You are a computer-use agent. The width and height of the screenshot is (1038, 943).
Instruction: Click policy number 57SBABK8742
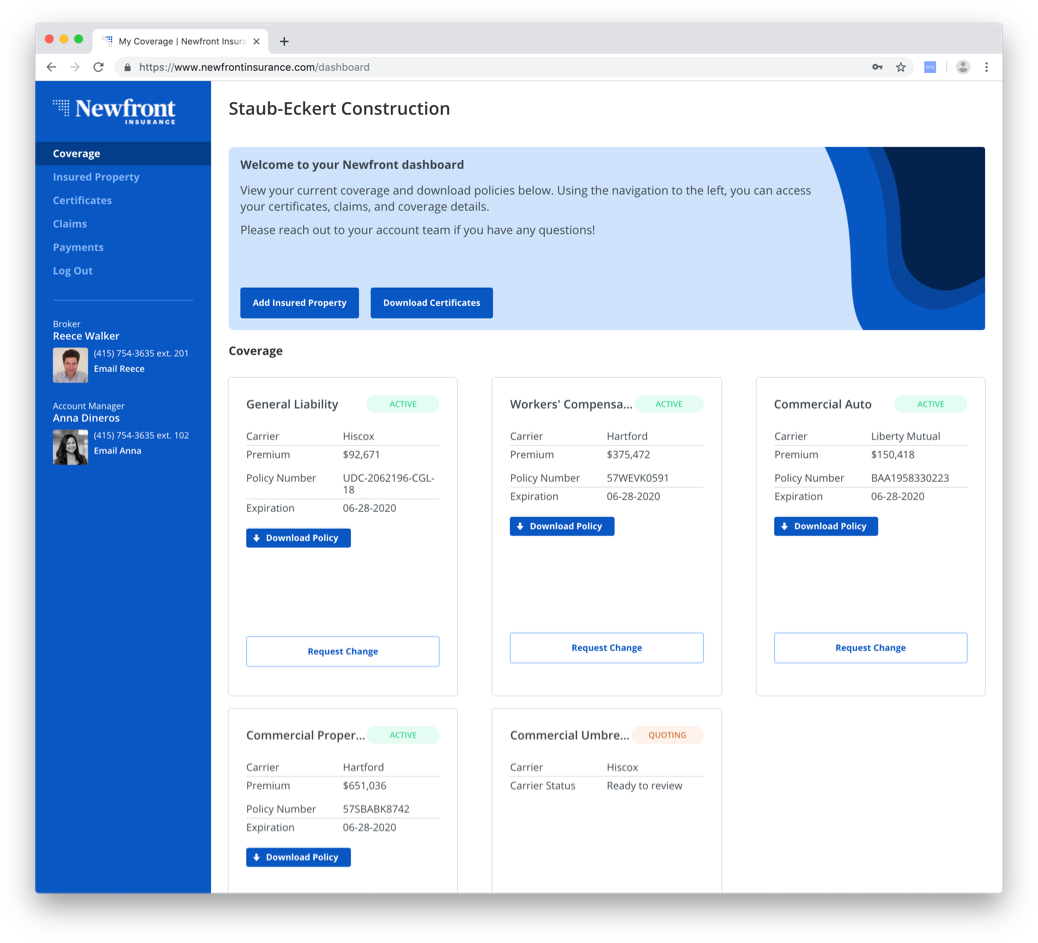[x=376, y=809]
